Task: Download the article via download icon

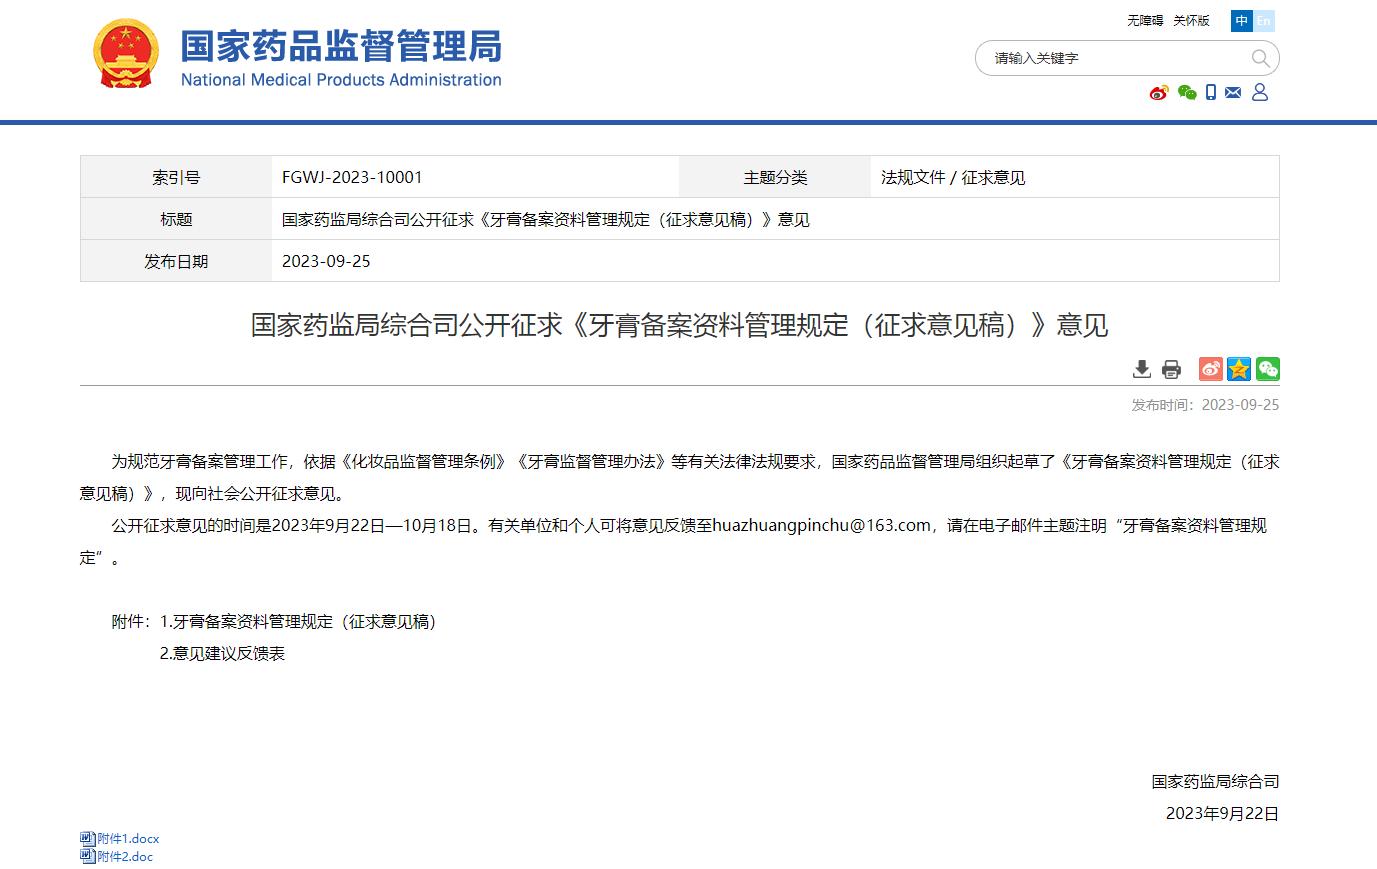Action: 1142,369
